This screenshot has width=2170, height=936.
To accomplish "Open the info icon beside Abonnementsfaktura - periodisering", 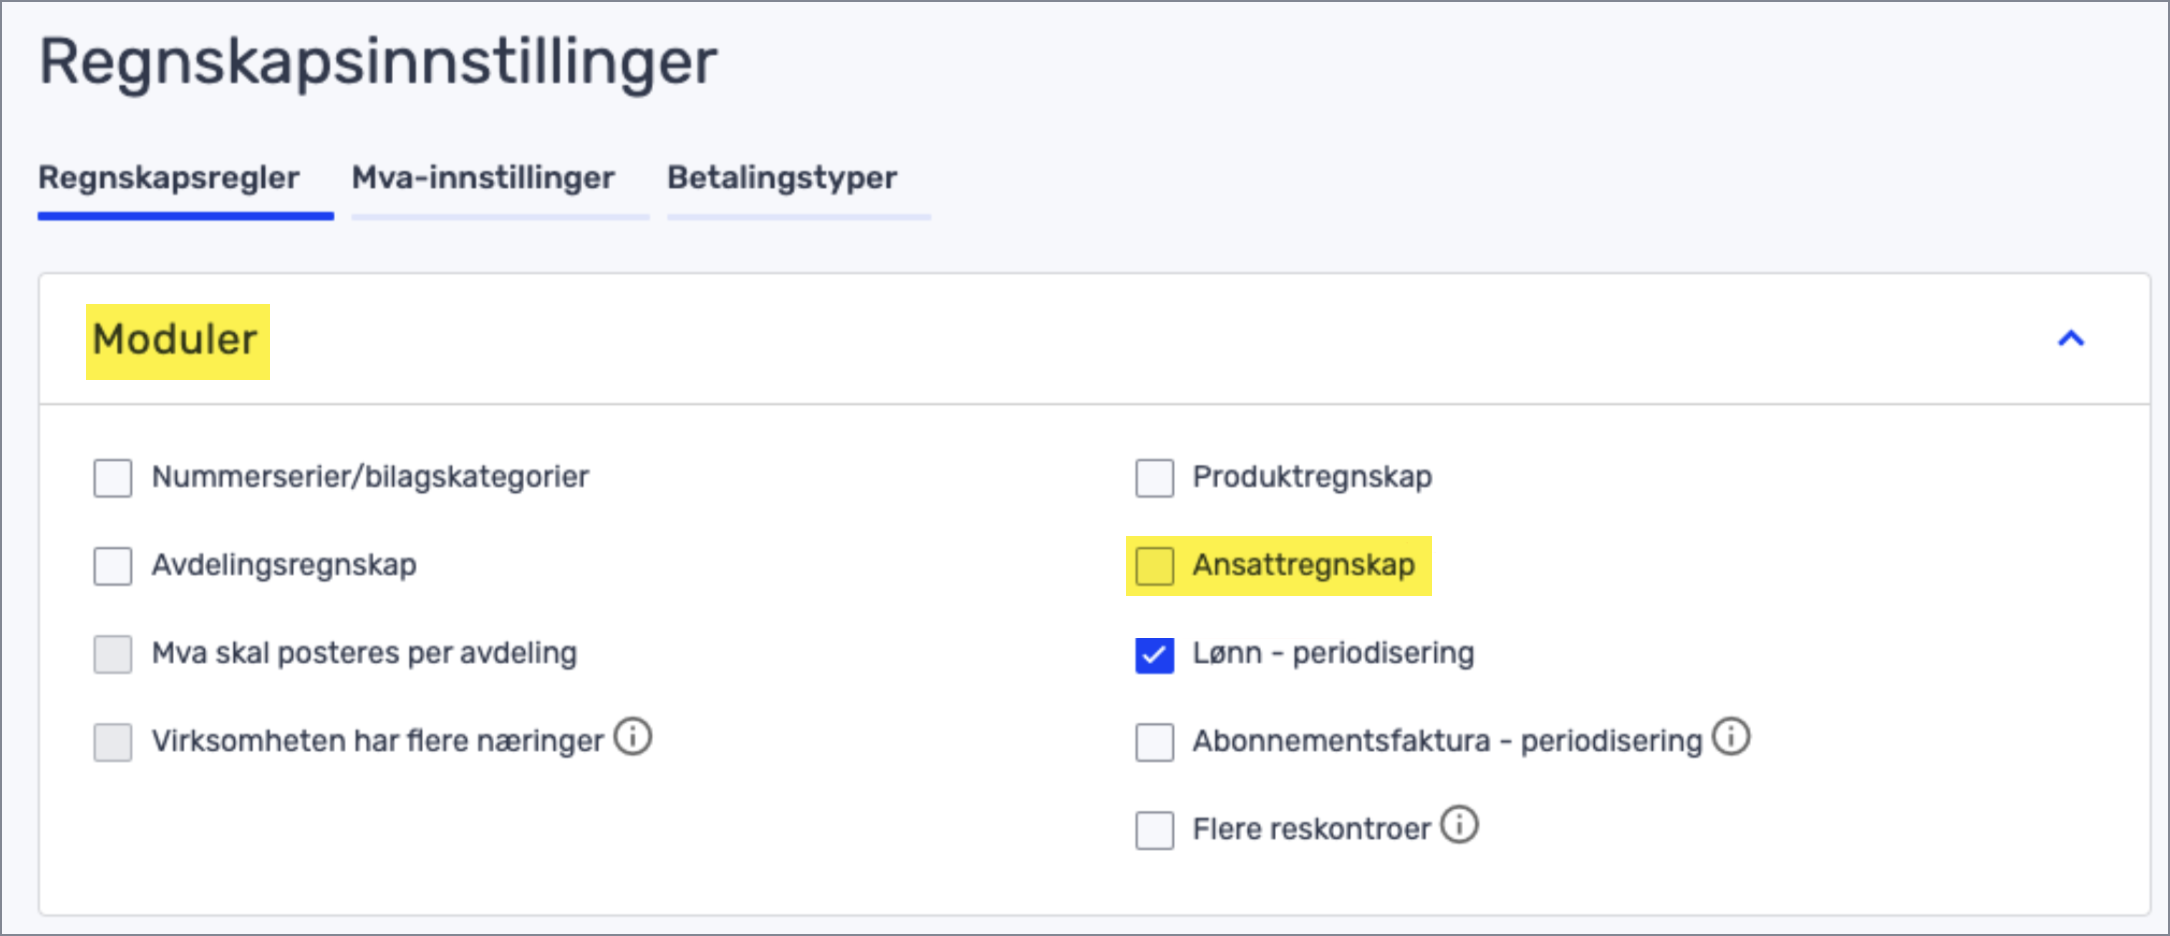I will pyautogui.click(x=1731, y=737).
